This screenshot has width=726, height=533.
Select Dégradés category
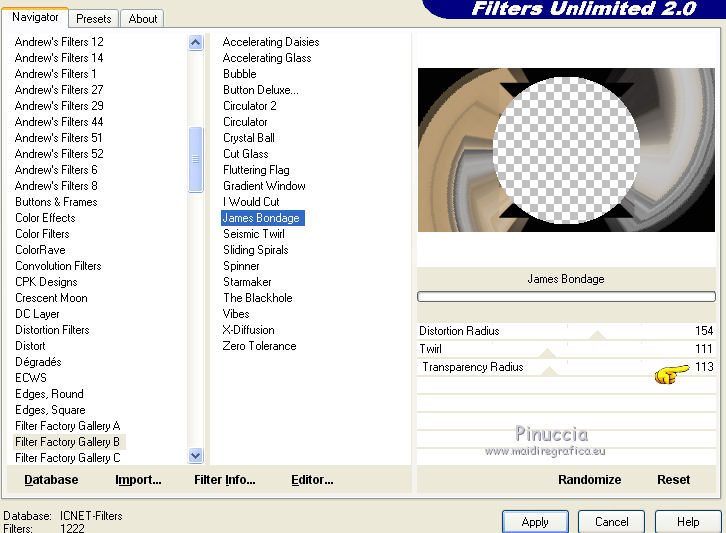[x=38, y=362]
